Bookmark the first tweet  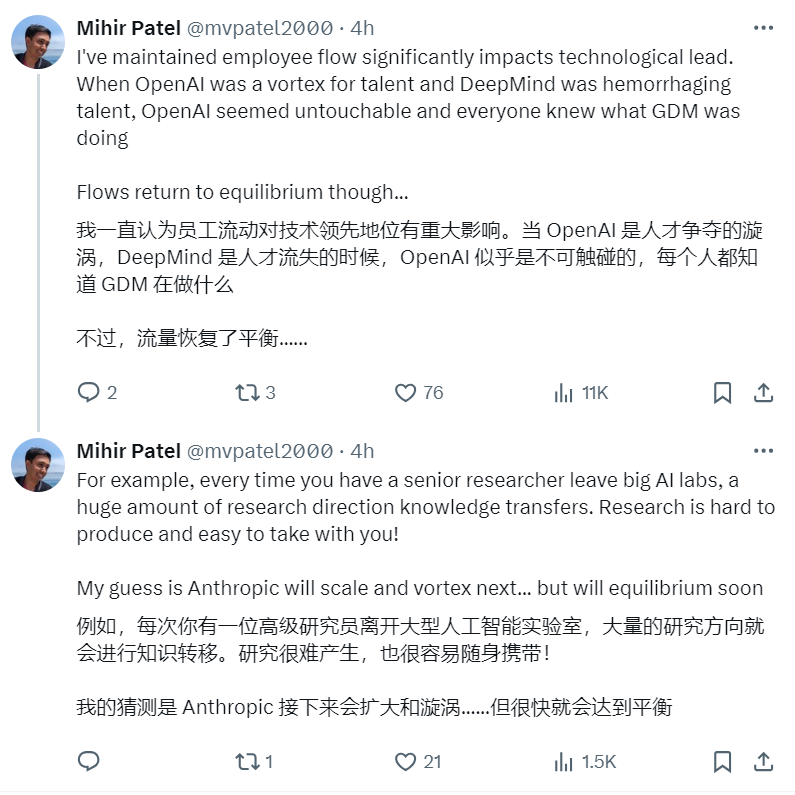(722, 393)
